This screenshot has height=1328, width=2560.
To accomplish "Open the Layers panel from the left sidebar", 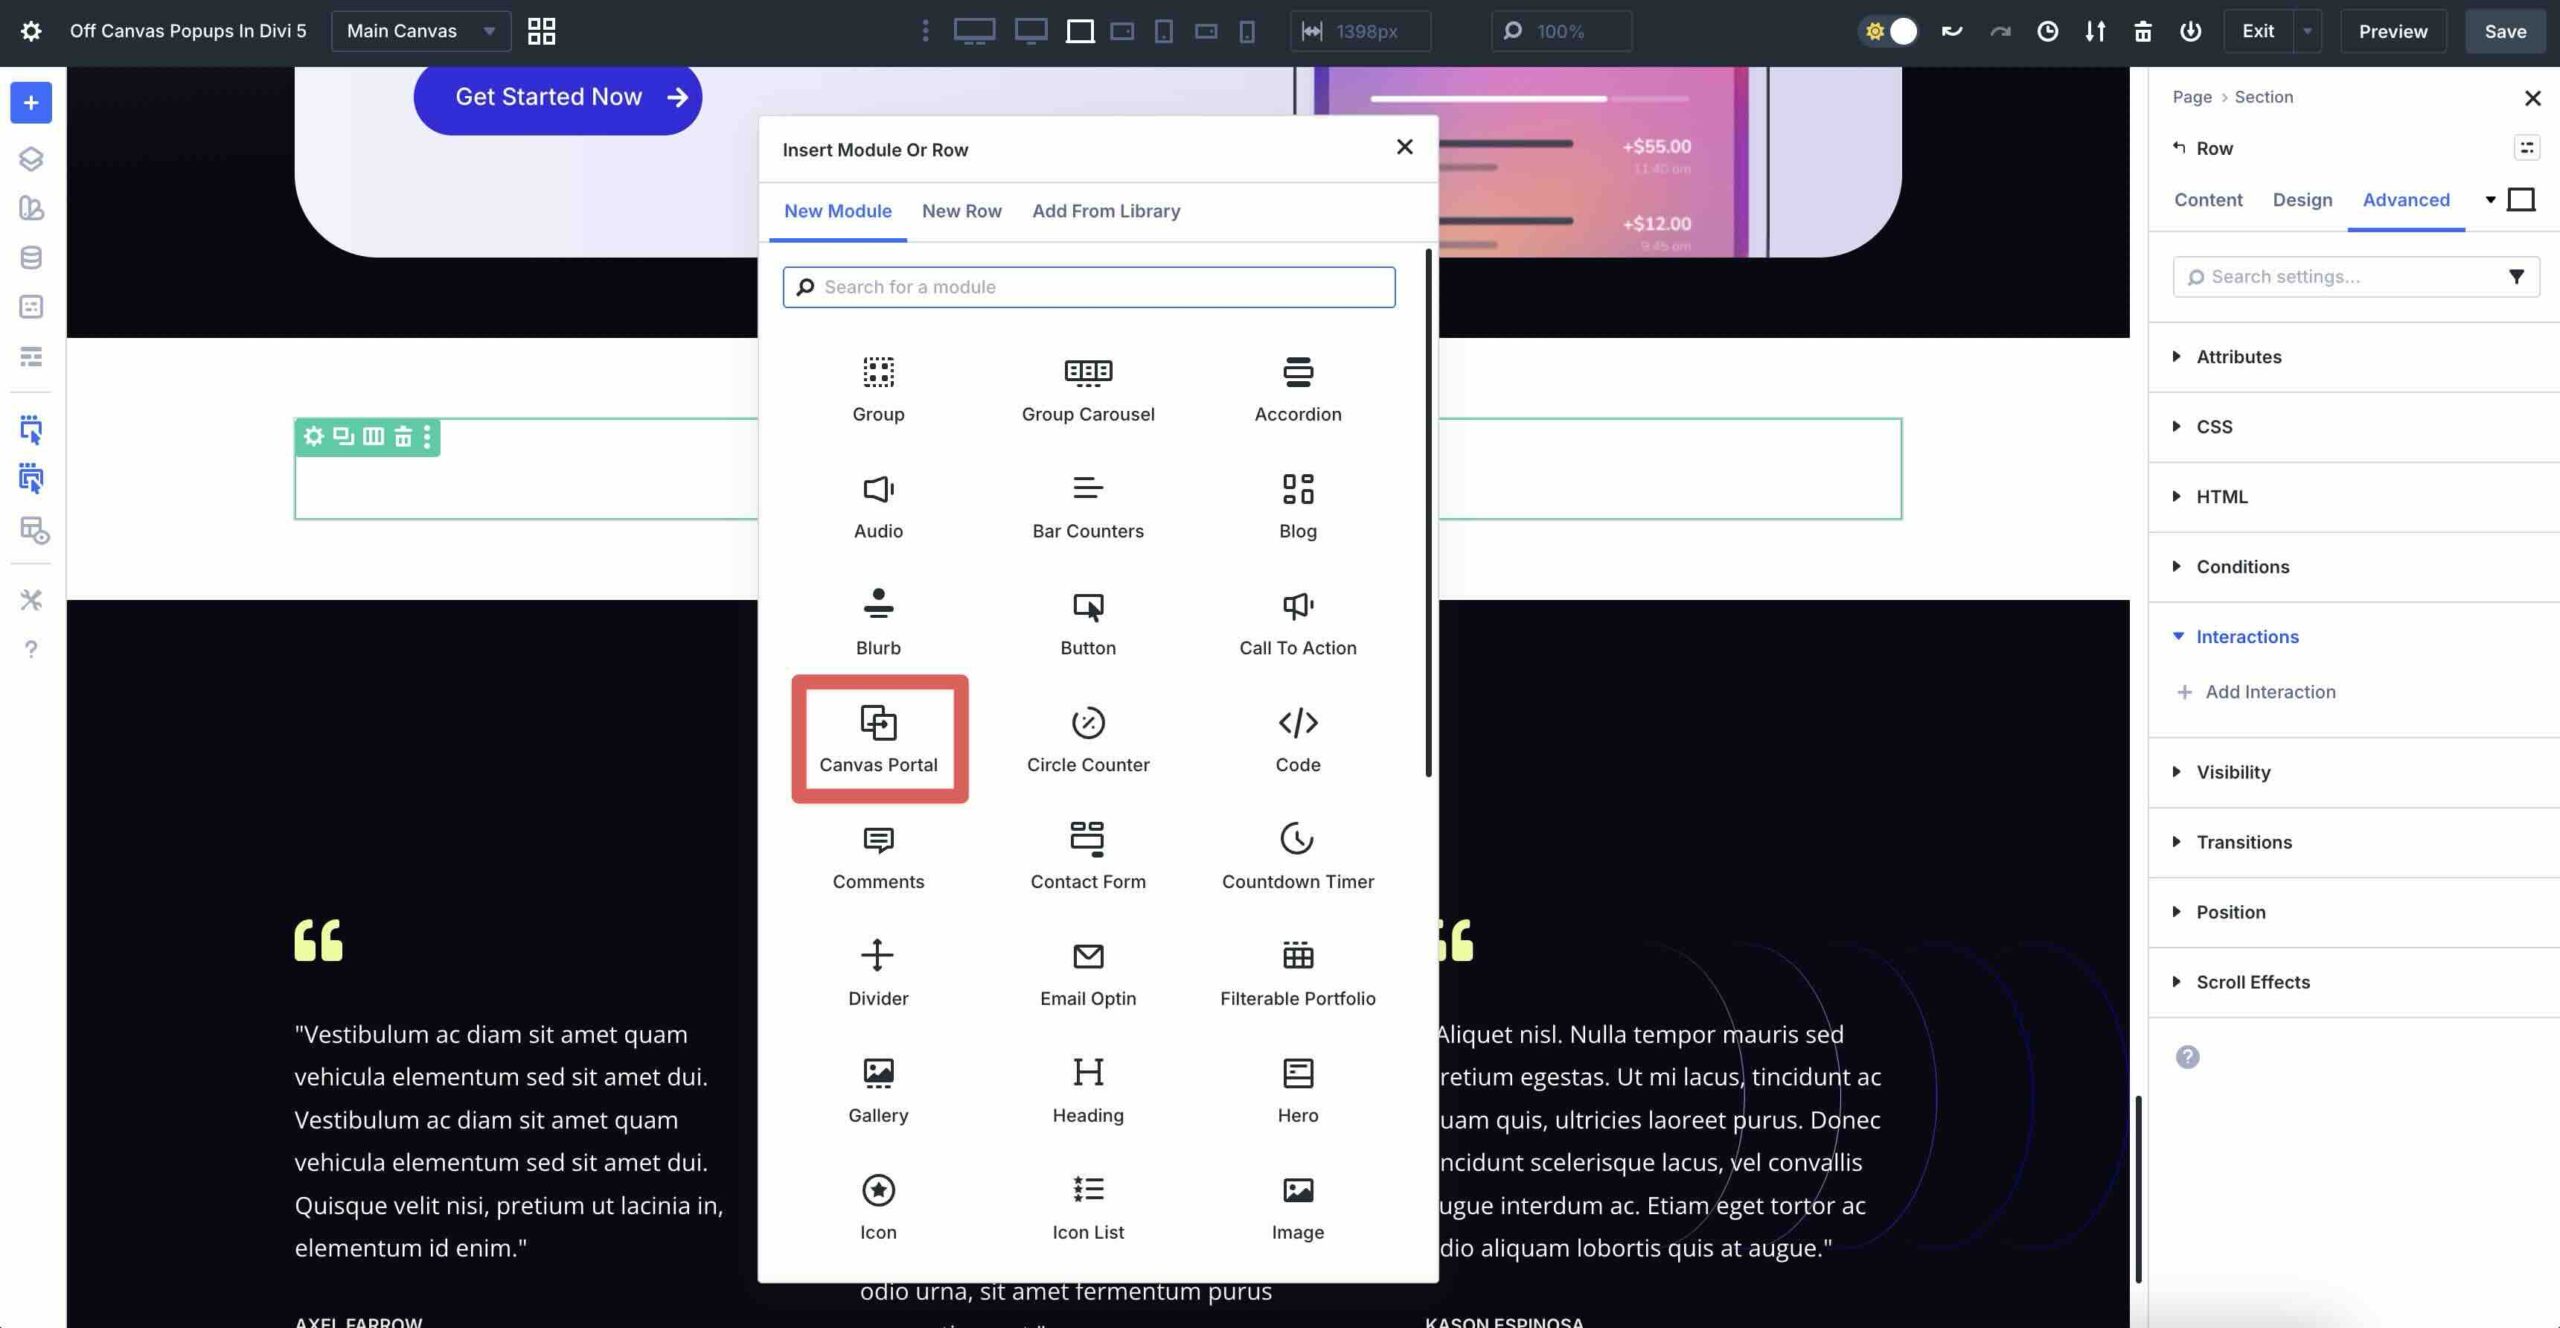I will (x=30, y=158).
